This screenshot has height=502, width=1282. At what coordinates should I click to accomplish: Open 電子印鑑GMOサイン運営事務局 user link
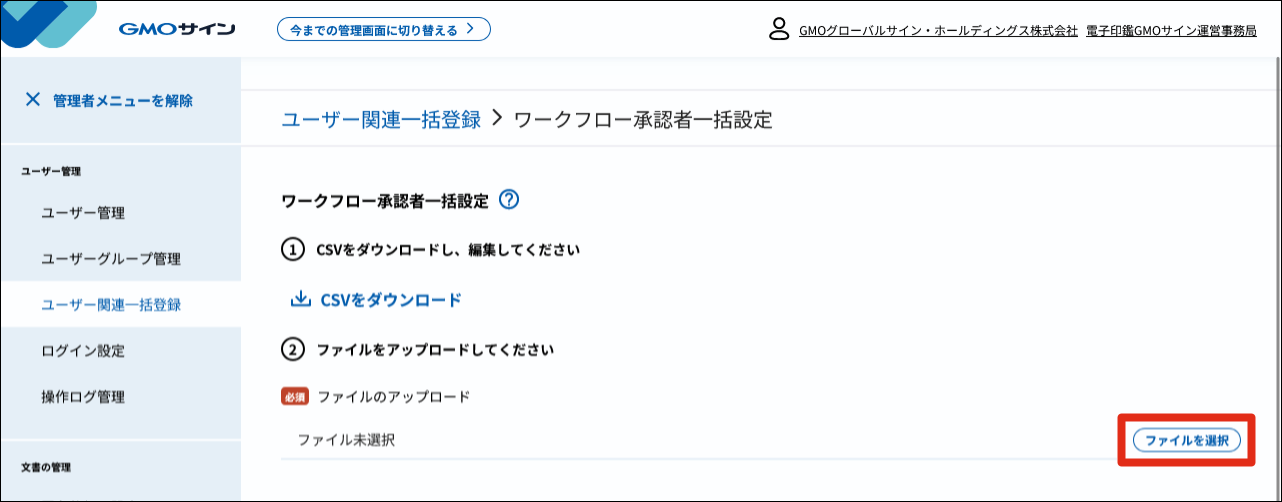[x=1170, y=30]
